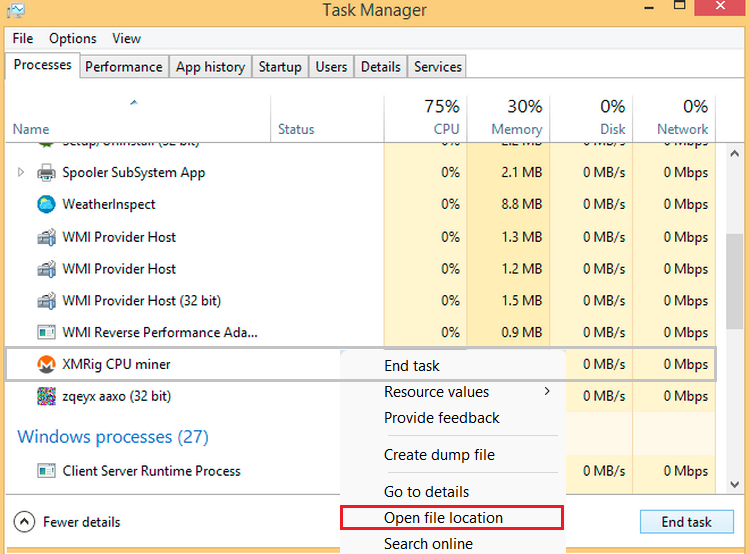750x554 pixels.
Task: Collapse view with Fewer details
Action: click(x=68, y=522)
